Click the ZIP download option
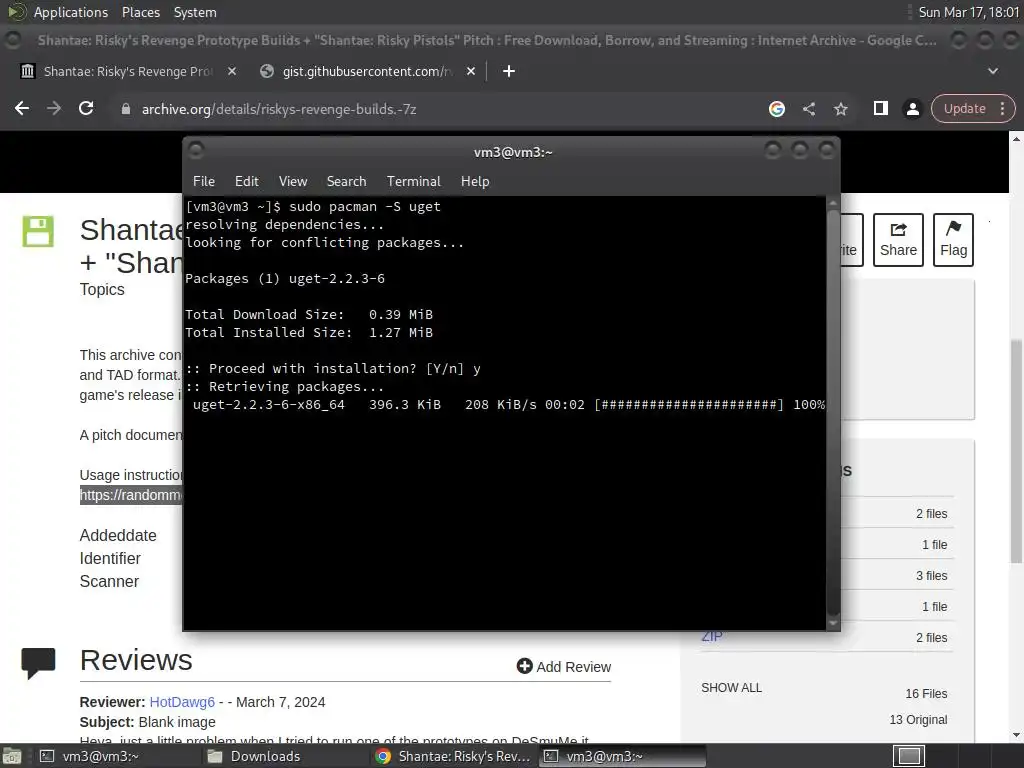 (712, 637)
